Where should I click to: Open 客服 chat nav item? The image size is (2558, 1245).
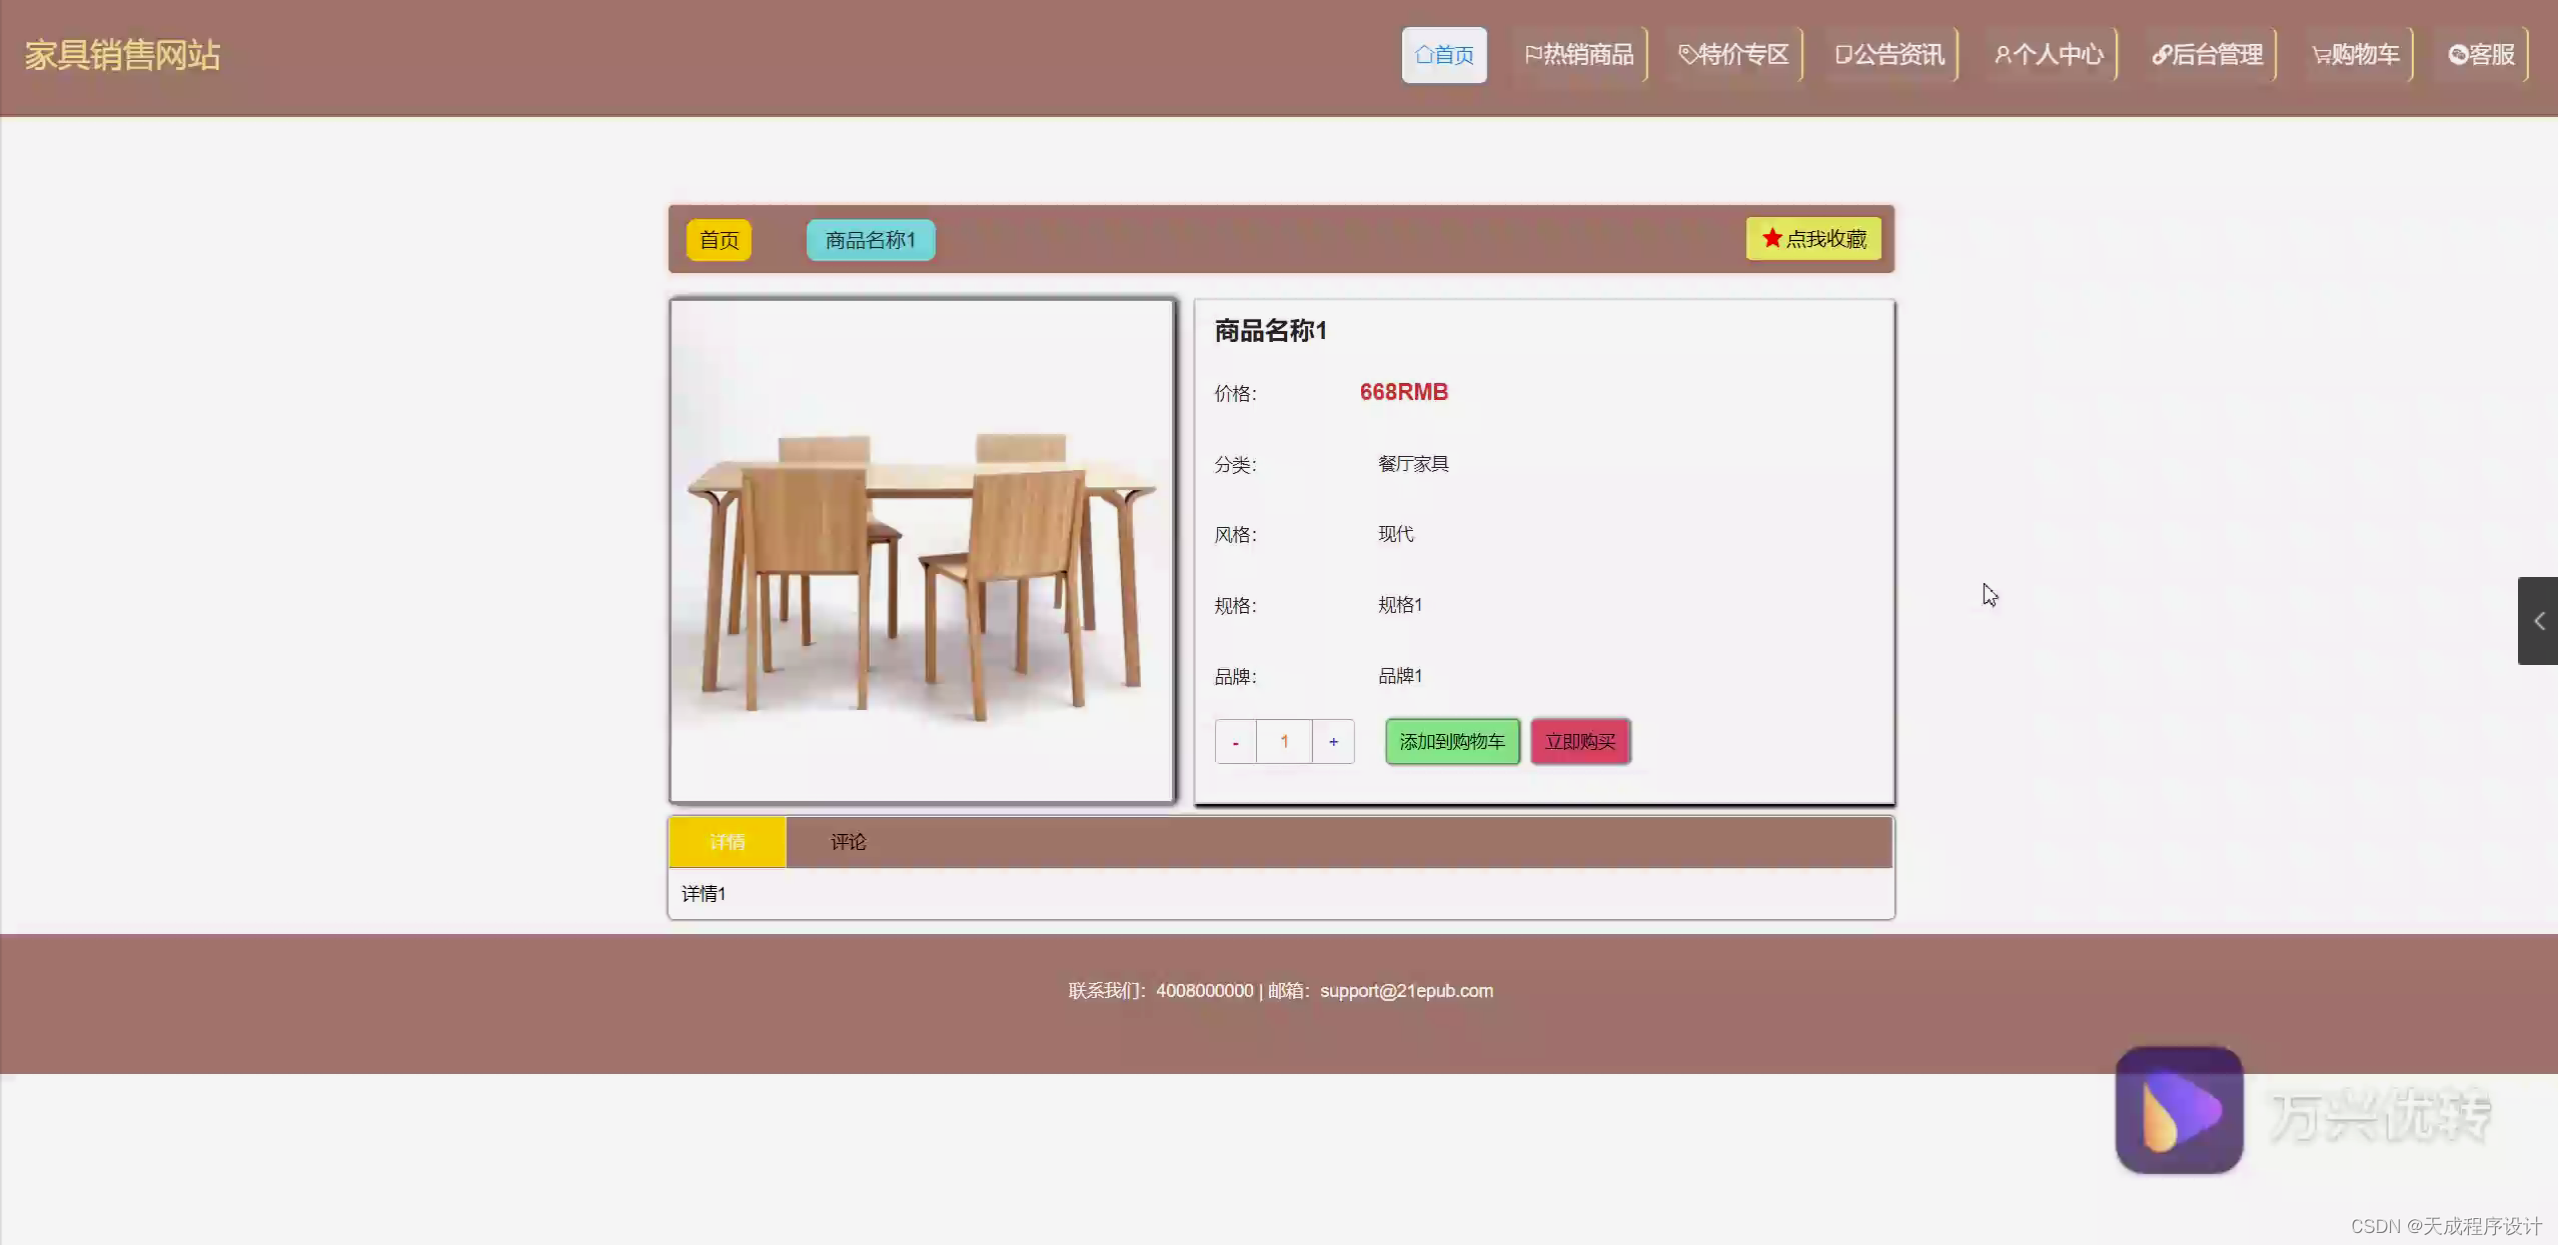click(2482, 55)
